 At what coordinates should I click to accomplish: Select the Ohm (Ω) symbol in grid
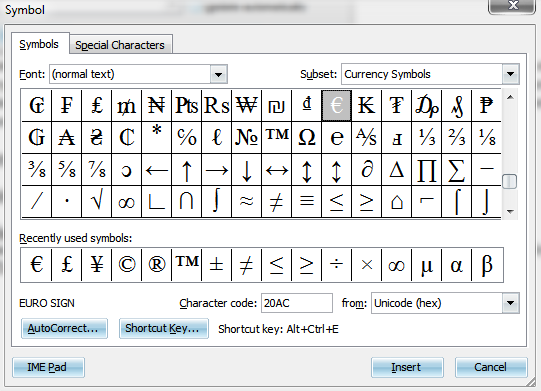306,137
